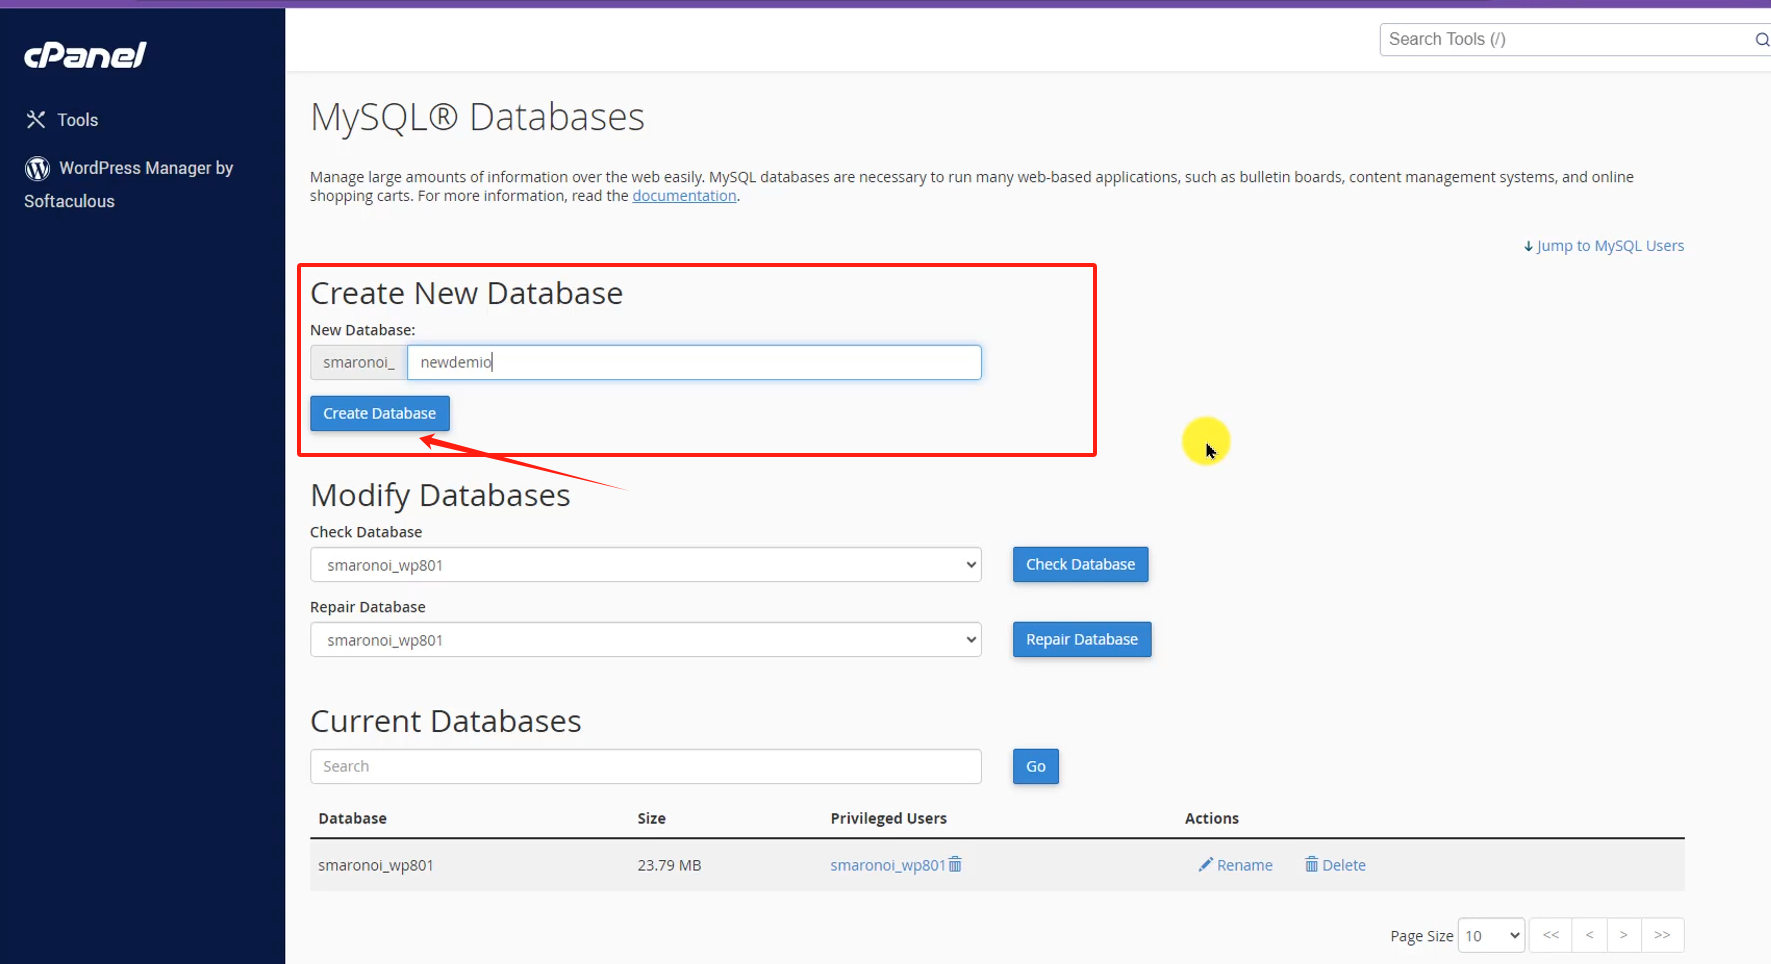Open the documentation link
The image size is (1771, 964).
click(684, 195)
